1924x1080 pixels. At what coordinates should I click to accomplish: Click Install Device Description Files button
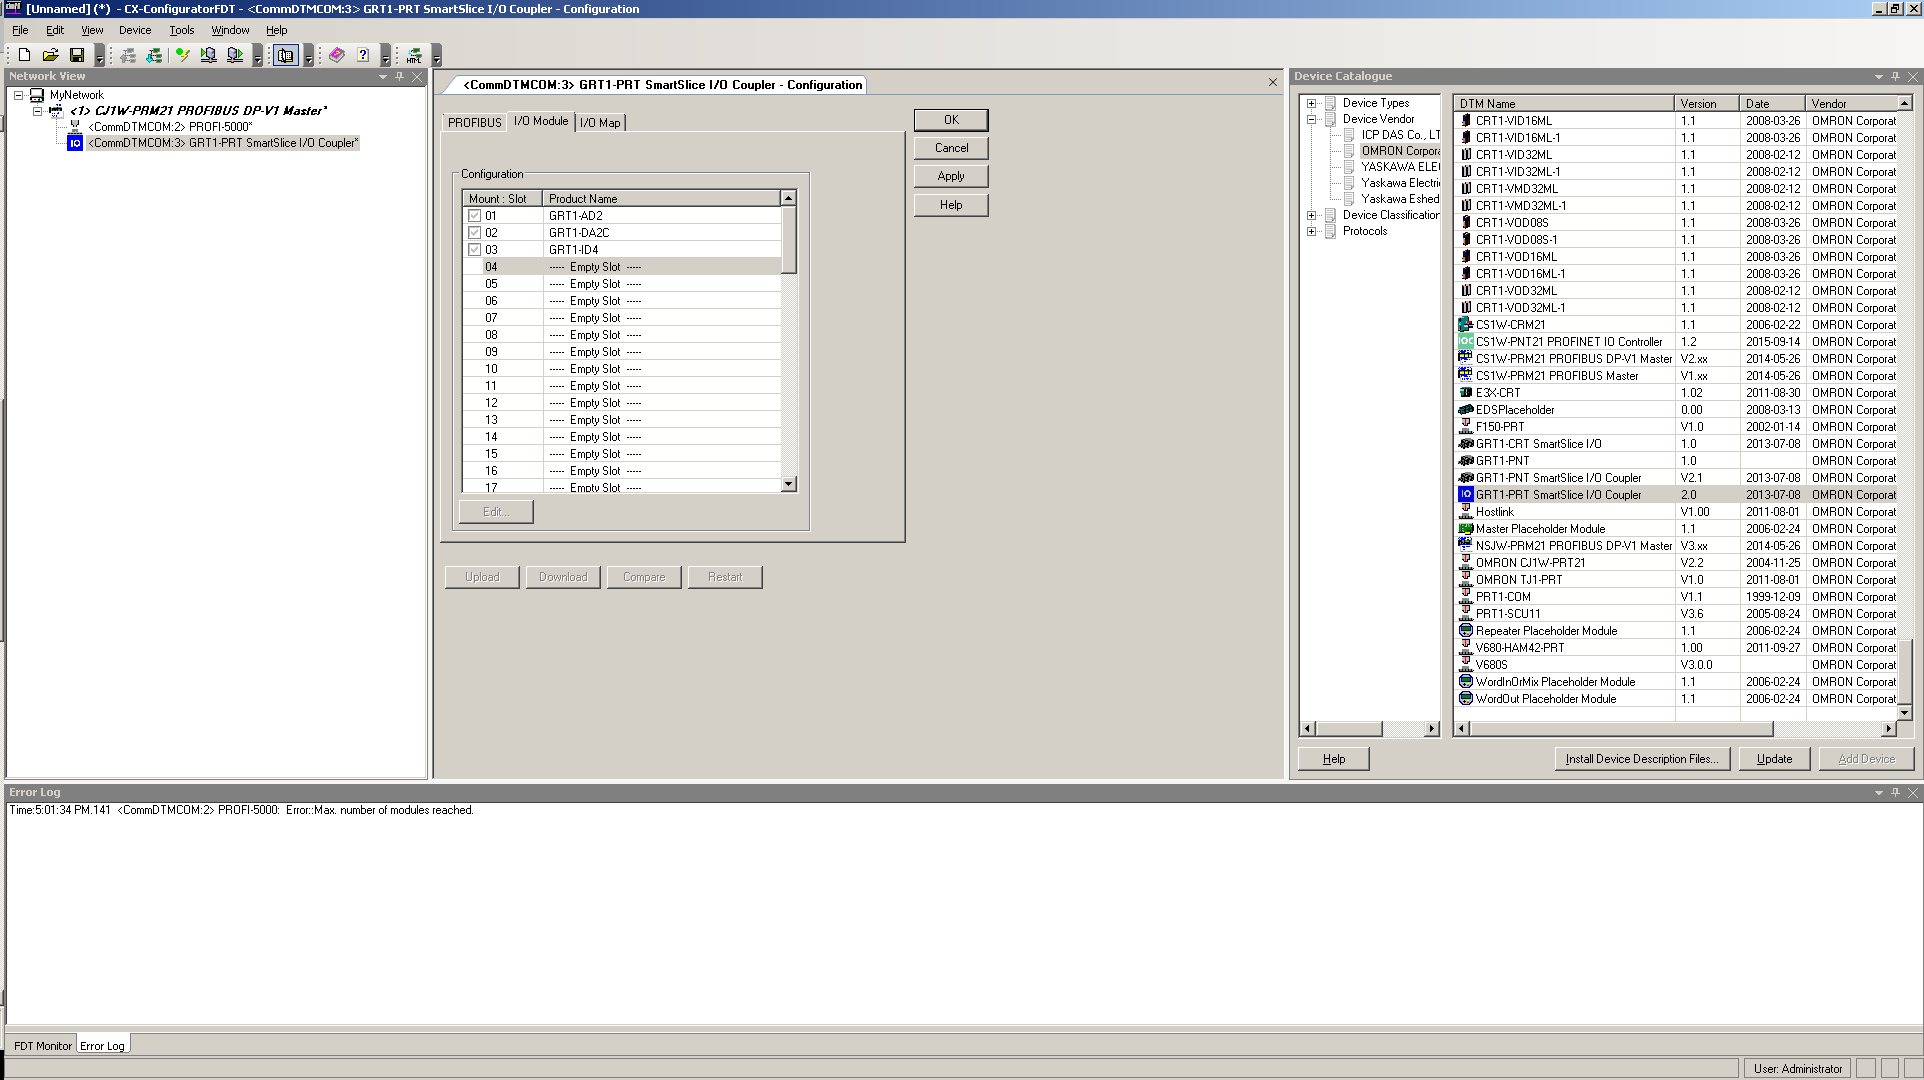click(1641, 759)
